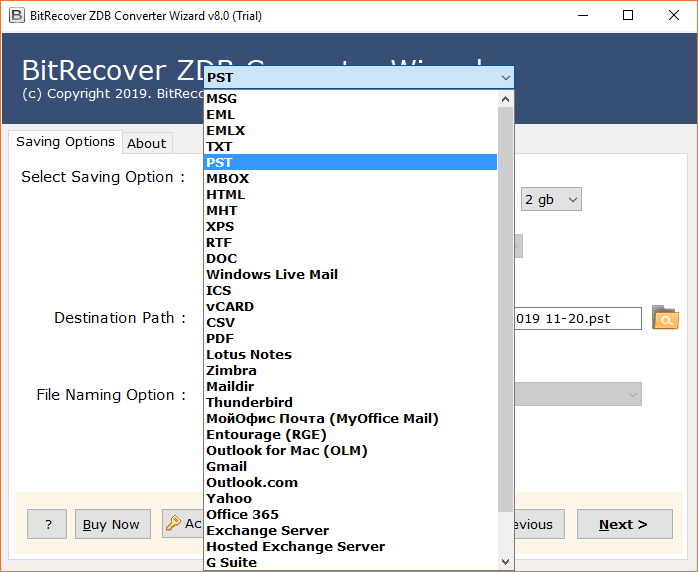Screen dimensions: 698x572
Task: Select the highlighted PST option
Action: click(x=350, y=162)
